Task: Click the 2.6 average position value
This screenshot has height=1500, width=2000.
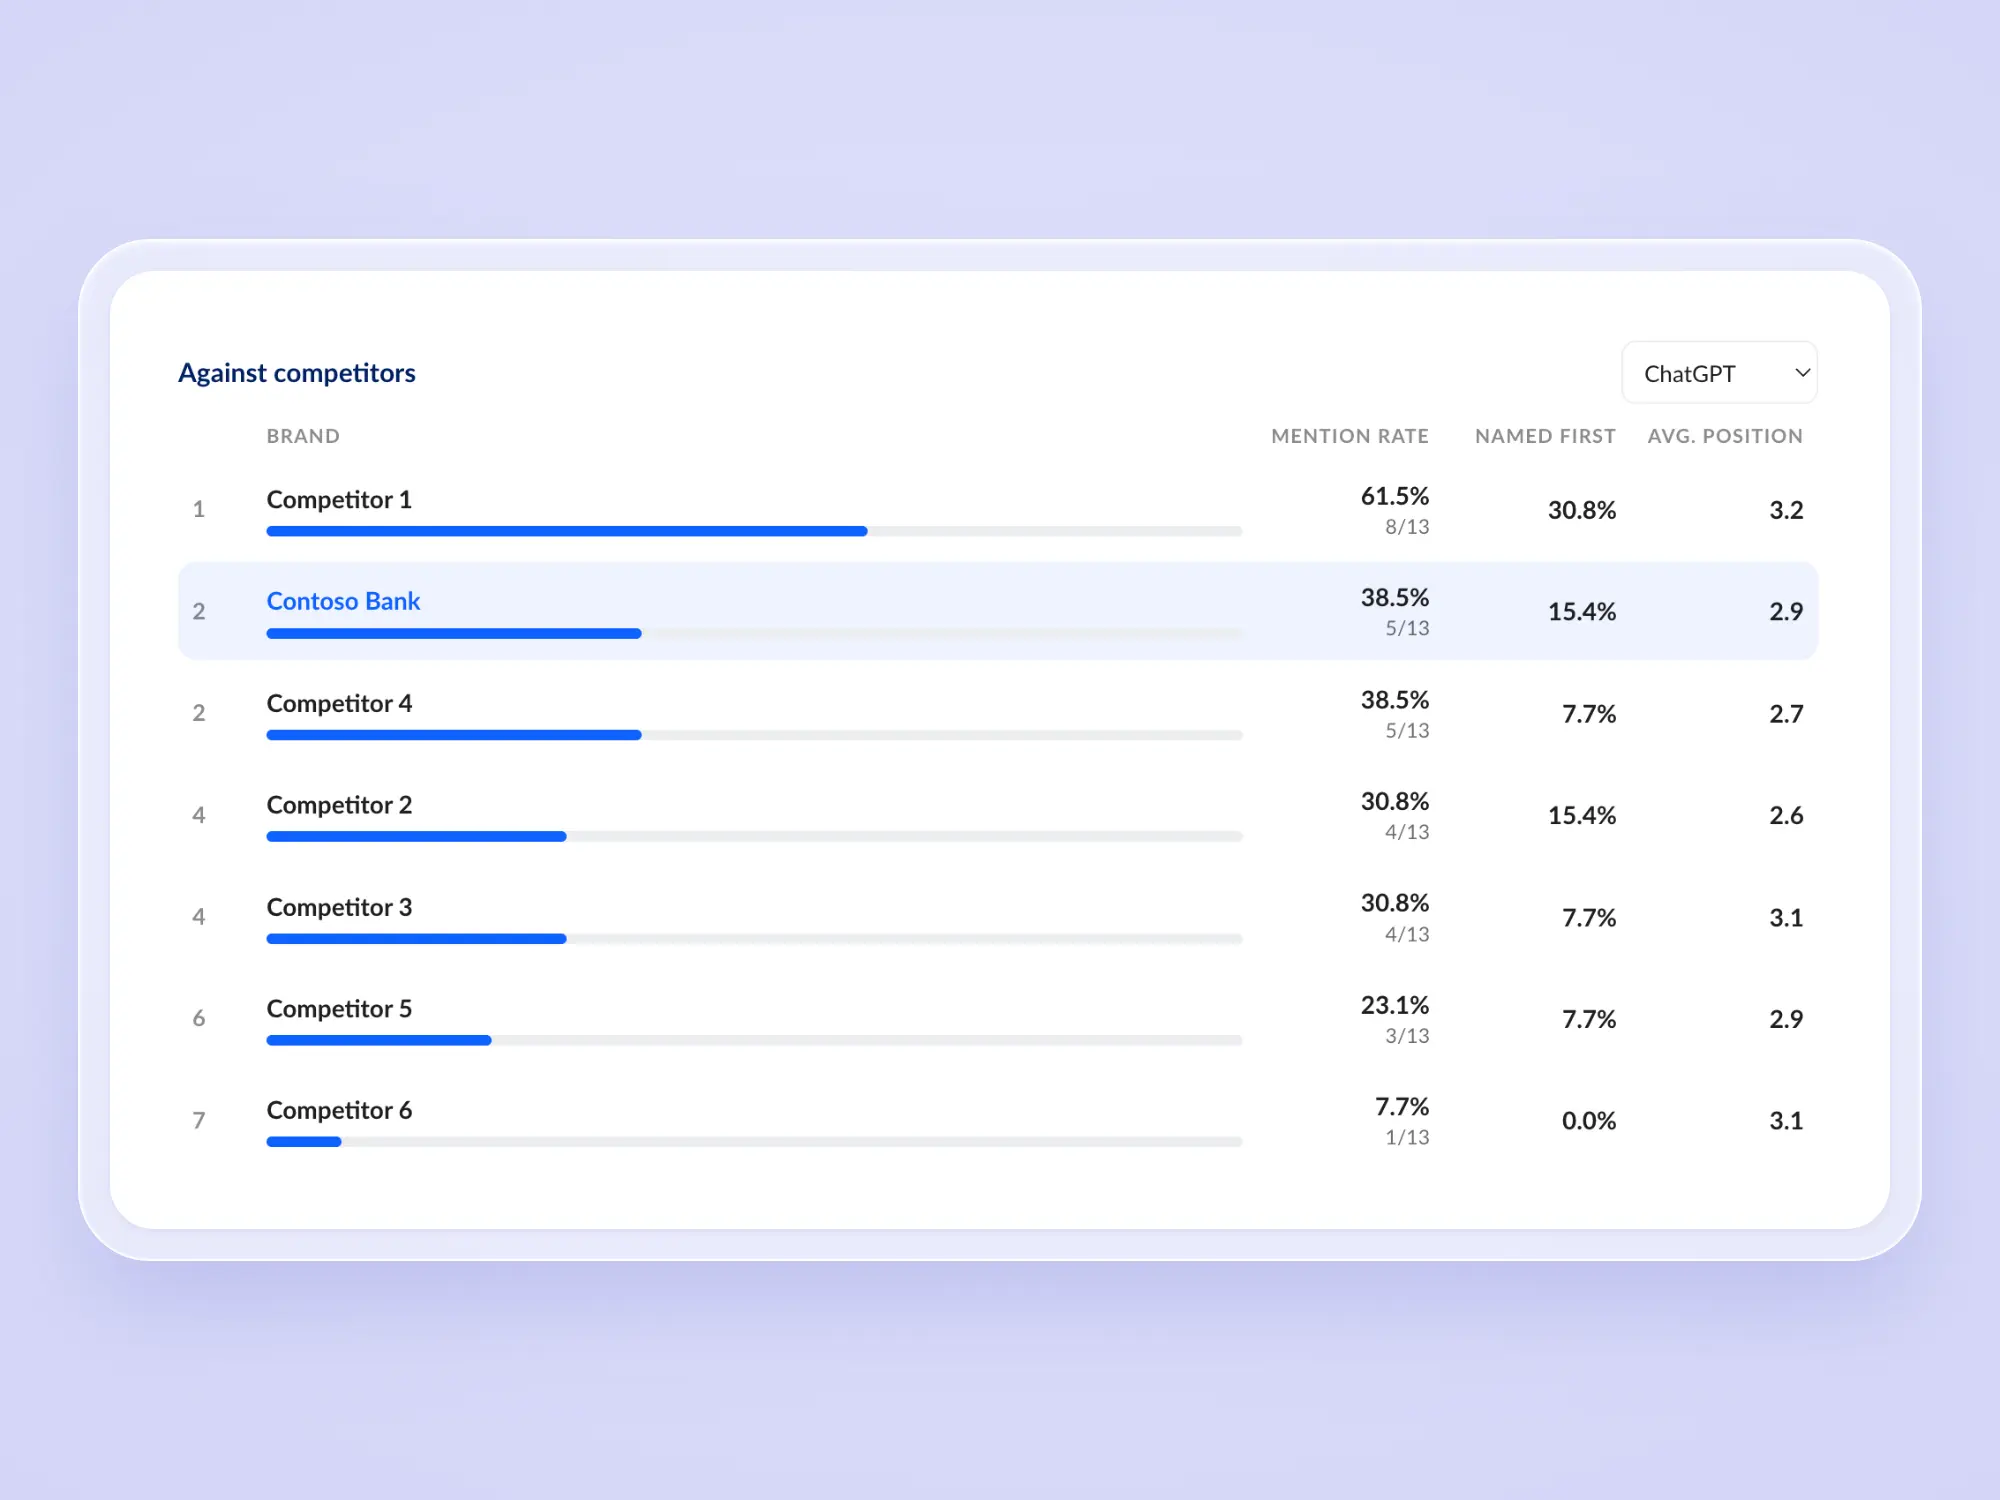Action: click(x=1786, y=815)
